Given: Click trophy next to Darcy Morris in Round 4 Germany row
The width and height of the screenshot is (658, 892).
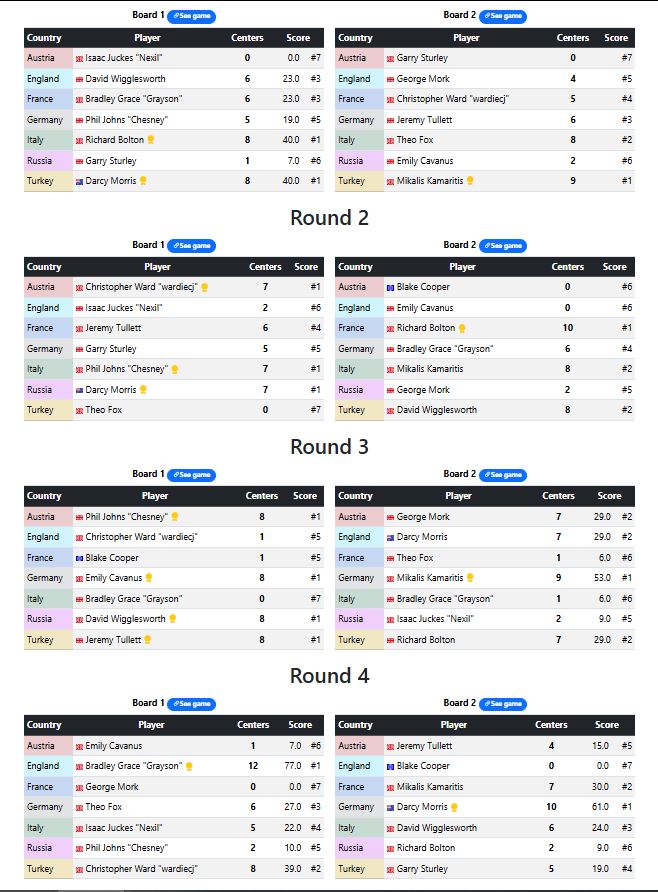Looking at the screenshot, I should click(454, 807).
